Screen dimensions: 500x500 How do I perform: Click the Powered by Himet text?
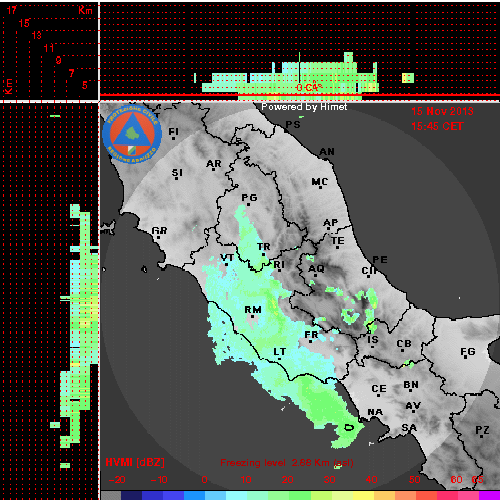(304, 107)
